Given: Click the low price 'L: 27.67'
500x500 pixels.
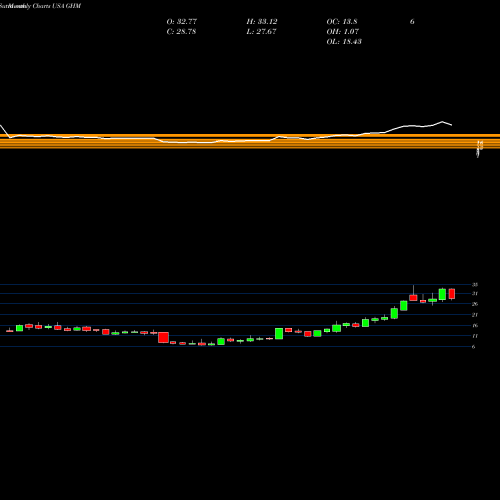Looking at the screenshot, I should 261,32.
